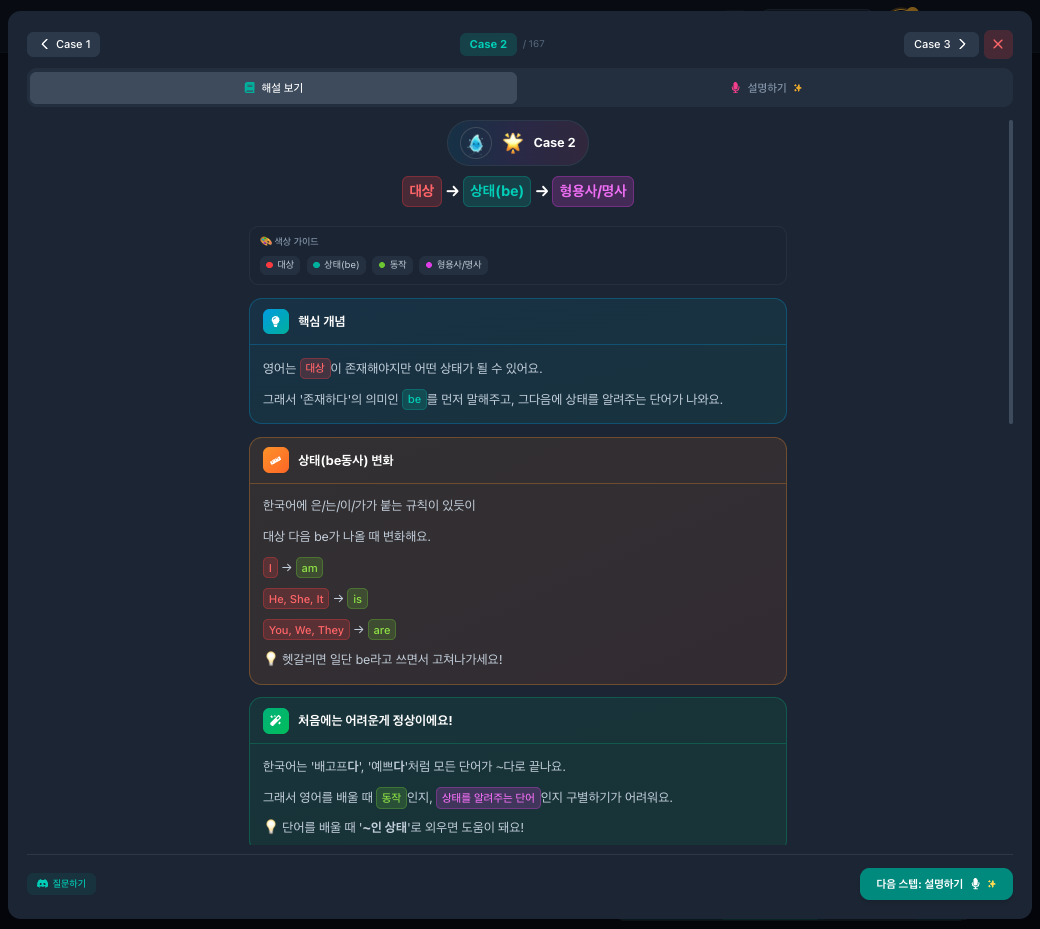Click the left chevron beside Case 1
The image size is (1040, 929).
(45, 44)
